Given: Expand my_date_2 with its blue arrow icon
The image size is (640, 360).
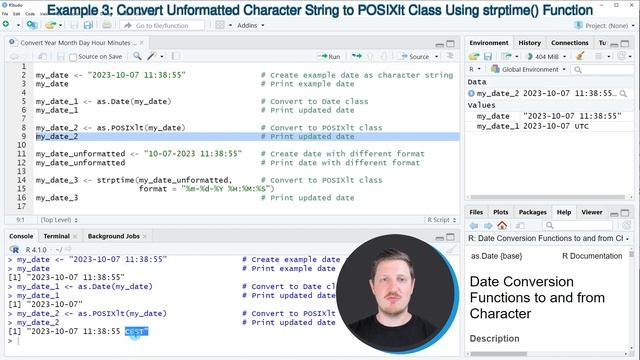Looking at the screenshot, I should pyautogui.click(x=471, y=93).
